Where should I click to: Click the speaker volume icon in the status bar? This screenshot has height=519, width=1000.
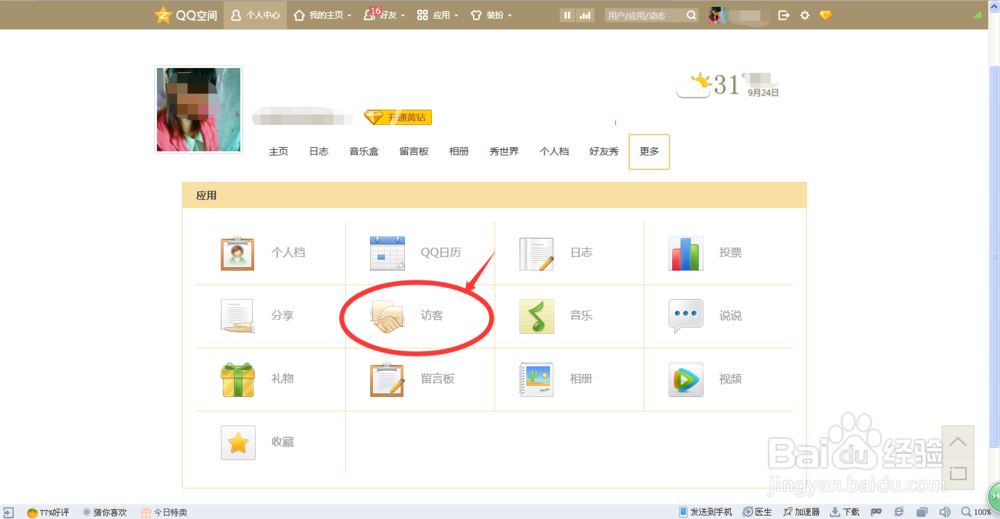click(x=945, y=512)
